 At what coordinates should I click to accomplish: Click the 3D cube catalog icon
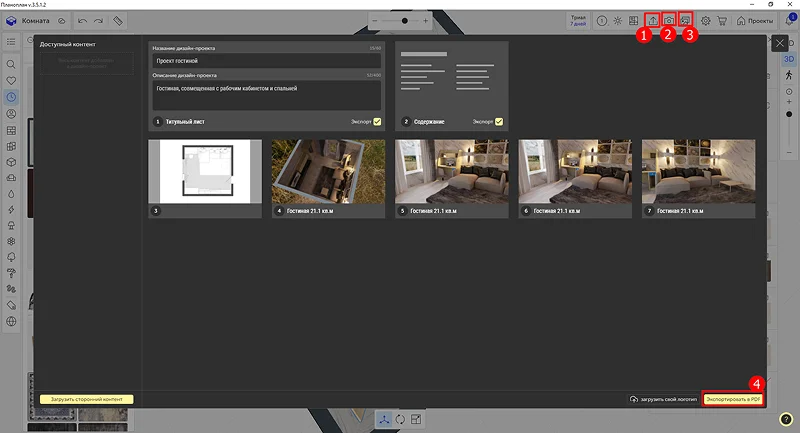click(11, 162)
